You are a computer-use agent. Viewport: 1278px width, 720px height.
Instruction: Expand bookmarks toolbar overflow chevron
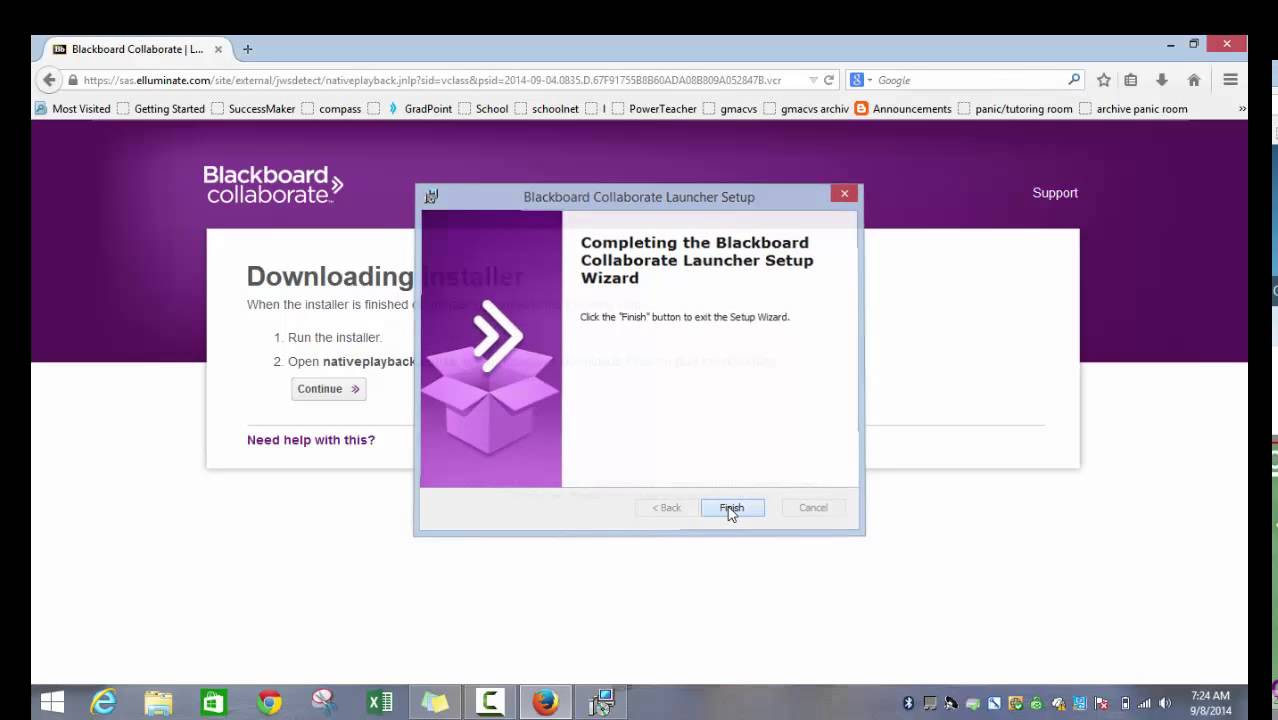click(x=1242, y=108)
